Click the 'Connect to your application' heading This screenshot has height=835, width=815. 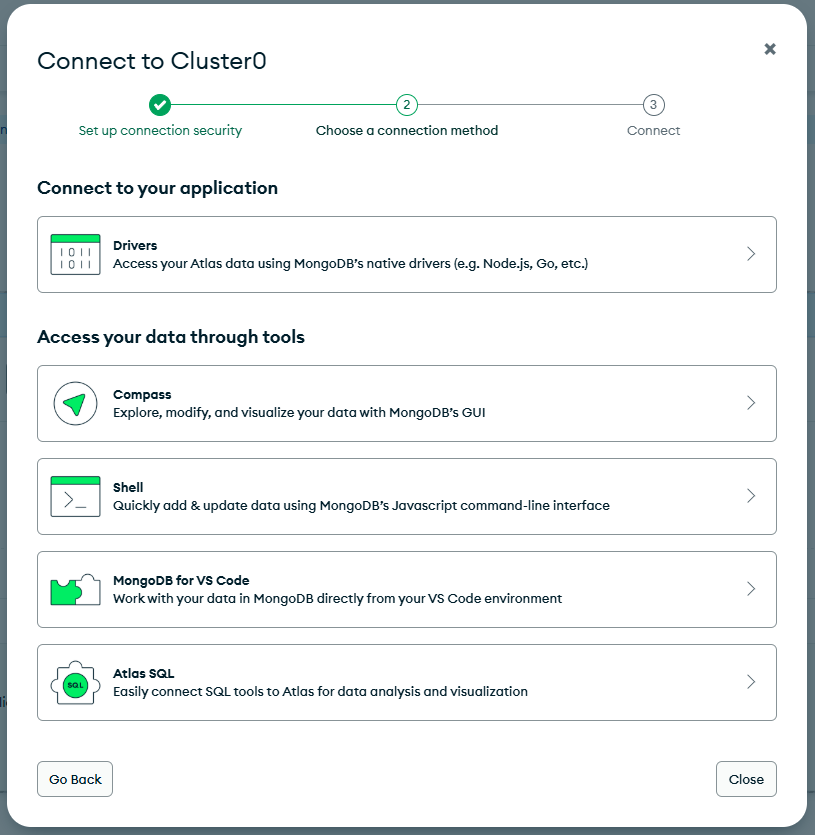pos(158,188)
